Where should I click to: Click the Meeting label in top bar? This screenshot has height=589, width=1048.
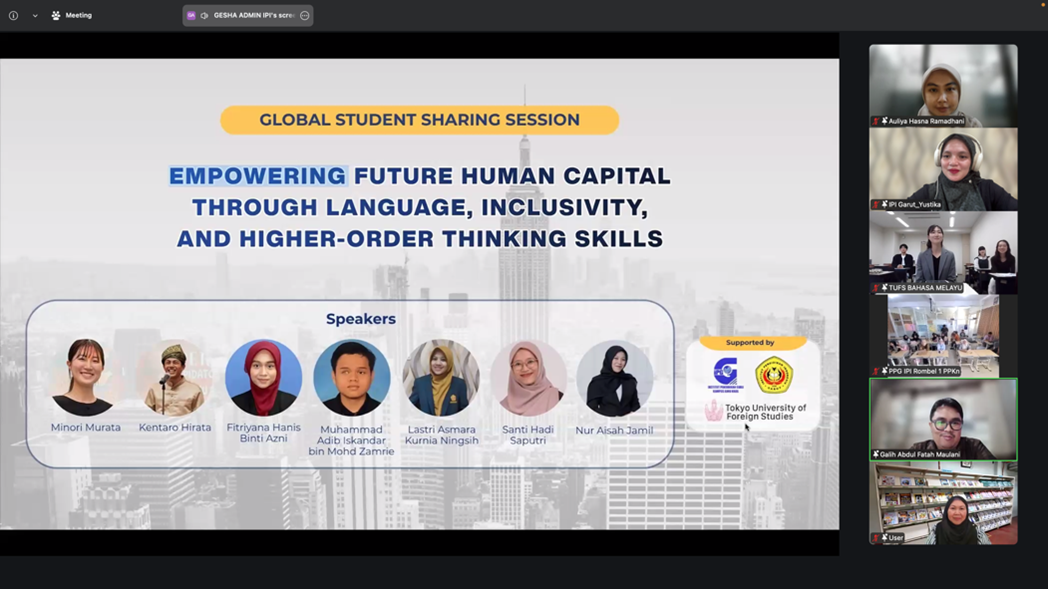tap(78, 16)
